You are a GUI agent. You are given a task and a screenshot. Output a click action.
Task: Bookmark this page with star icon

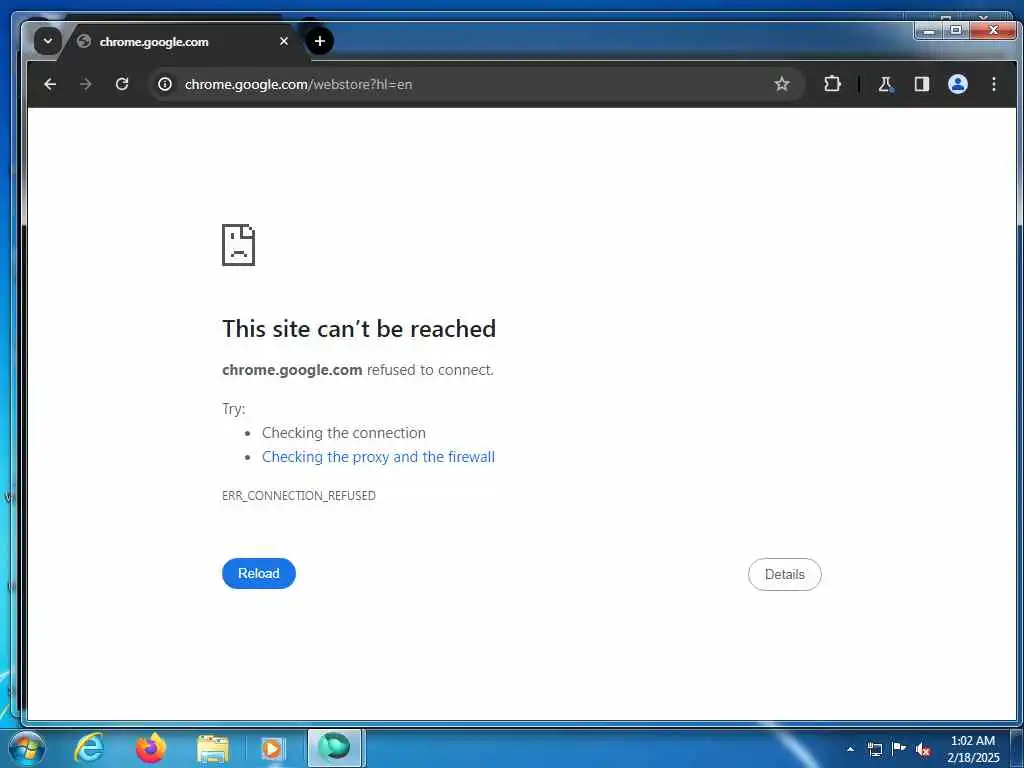tap(782, 84)
